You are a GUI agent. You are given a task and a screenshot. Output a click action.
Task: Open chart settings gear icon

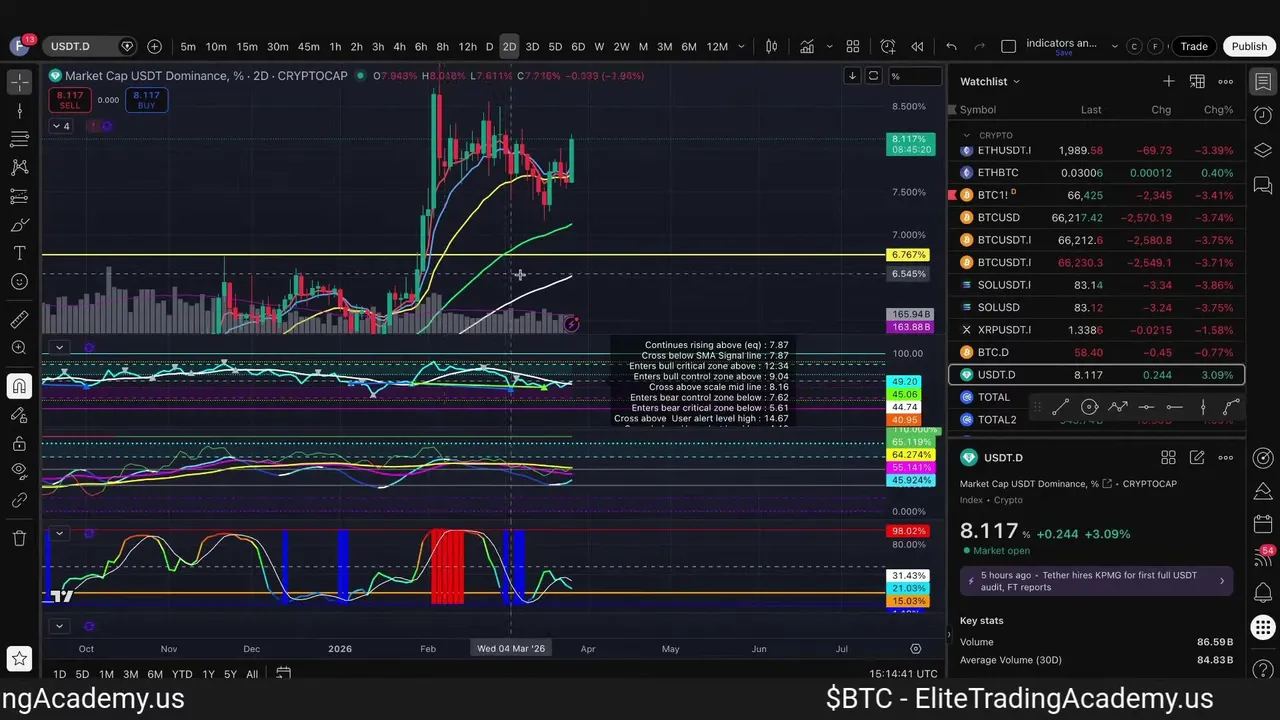pyautogui.click(x=915, y=648)
